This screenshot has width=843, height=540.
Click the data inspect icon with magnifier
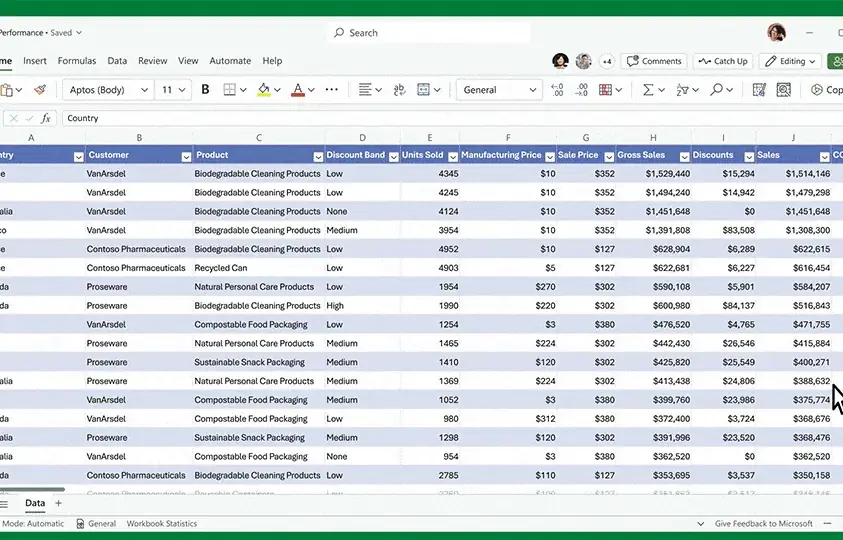click(x=783, y=90)
